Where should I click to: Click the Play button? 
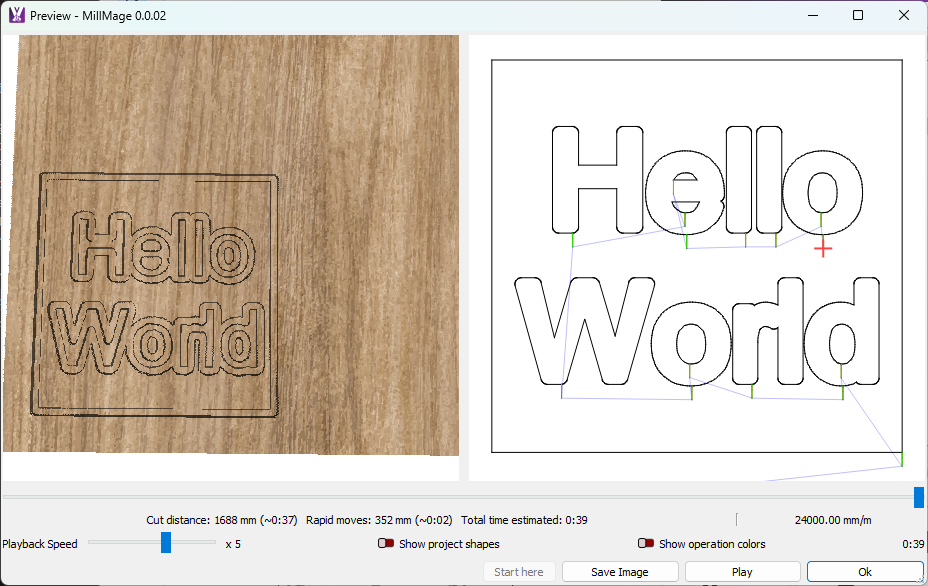[742, 572]
